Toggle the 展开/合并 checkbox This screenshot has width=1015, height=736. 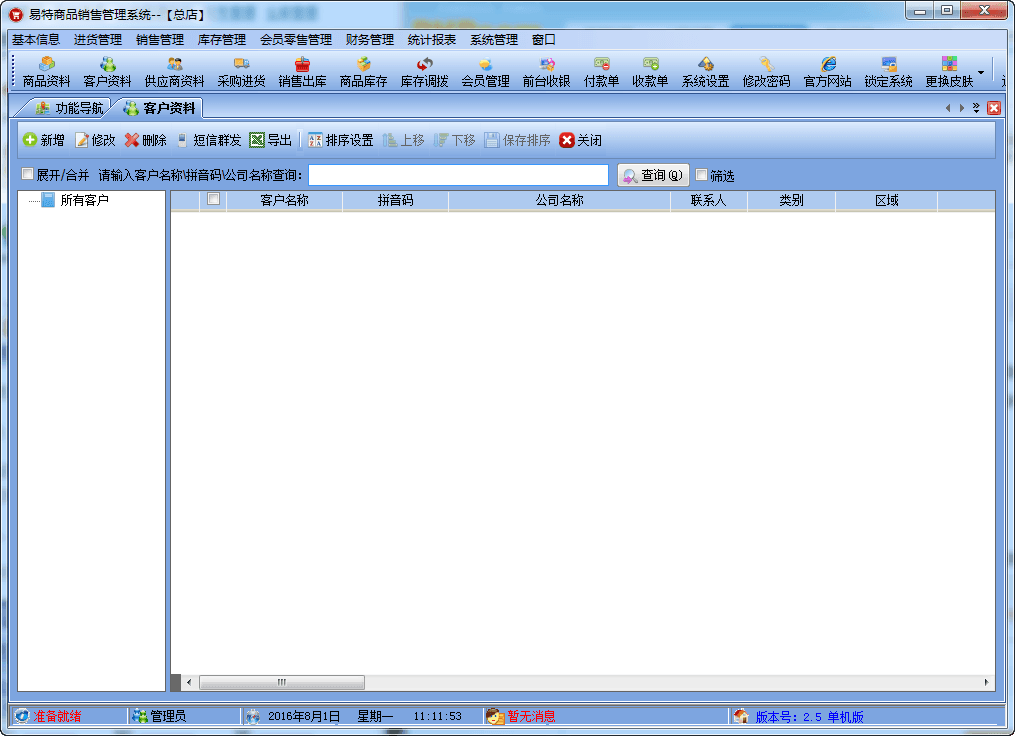click(x=27, y=174)
